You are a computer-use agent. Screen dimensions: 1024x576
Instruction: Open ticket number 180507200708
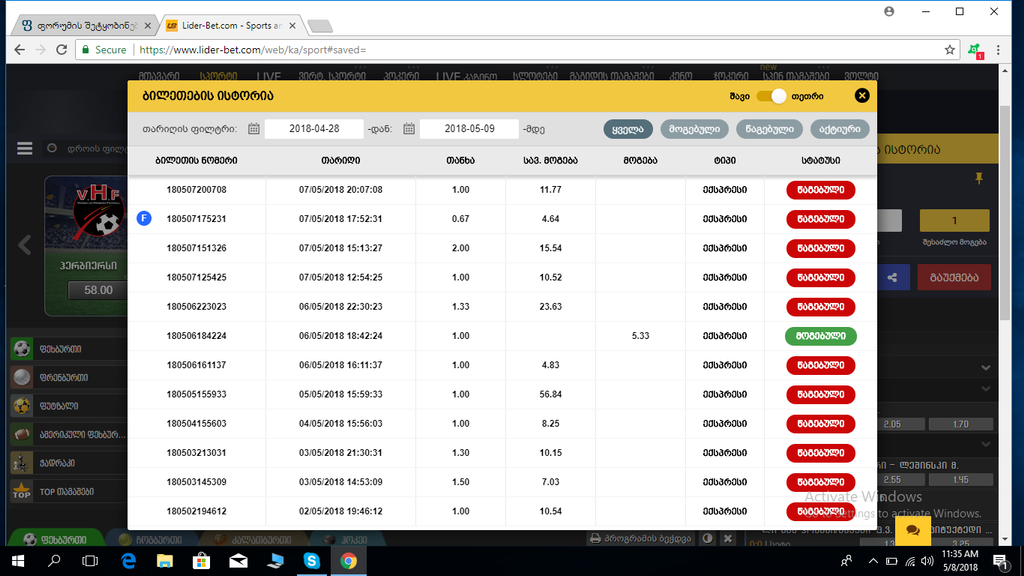click(x=197, y=190)
